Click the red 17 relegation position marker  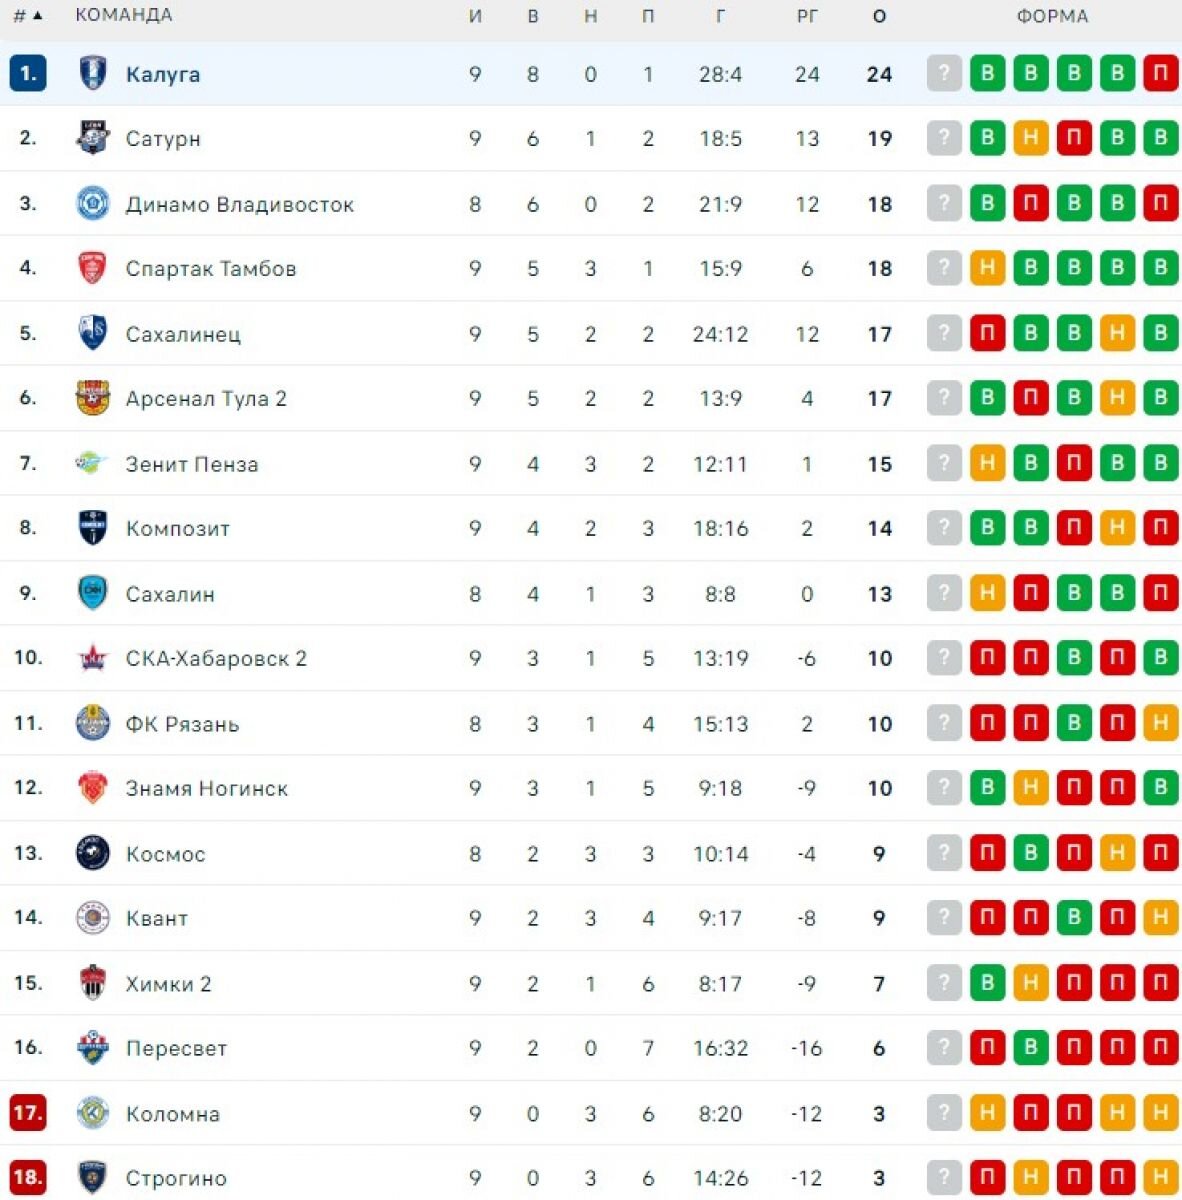click(28, 1112)
